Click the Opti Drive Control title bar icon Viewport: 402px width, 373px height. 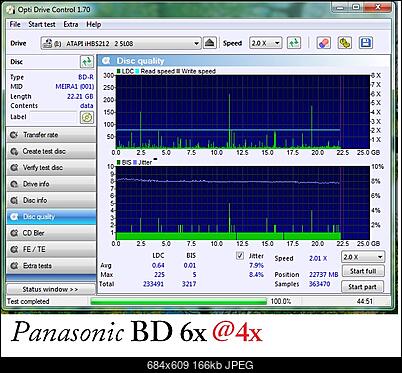(11, 9)
